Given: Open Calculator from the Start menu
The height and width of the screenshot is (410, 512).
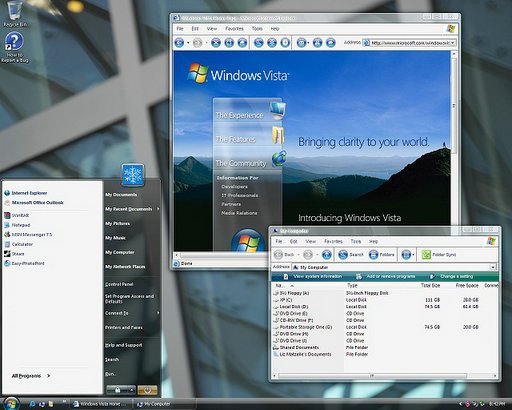Looking at the screenshot, I should click(x=19, y=244).
